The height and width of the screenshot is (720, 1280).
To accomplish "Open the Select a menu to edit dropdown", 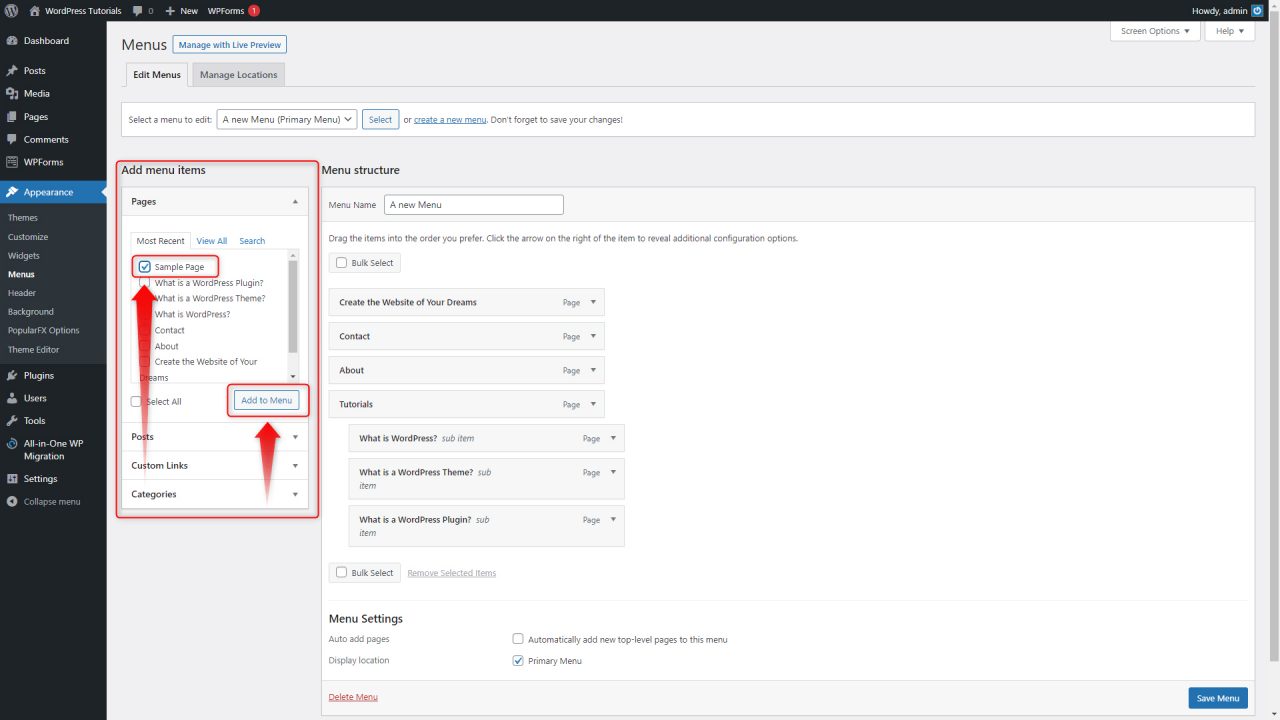I will [x=286, y=119].
